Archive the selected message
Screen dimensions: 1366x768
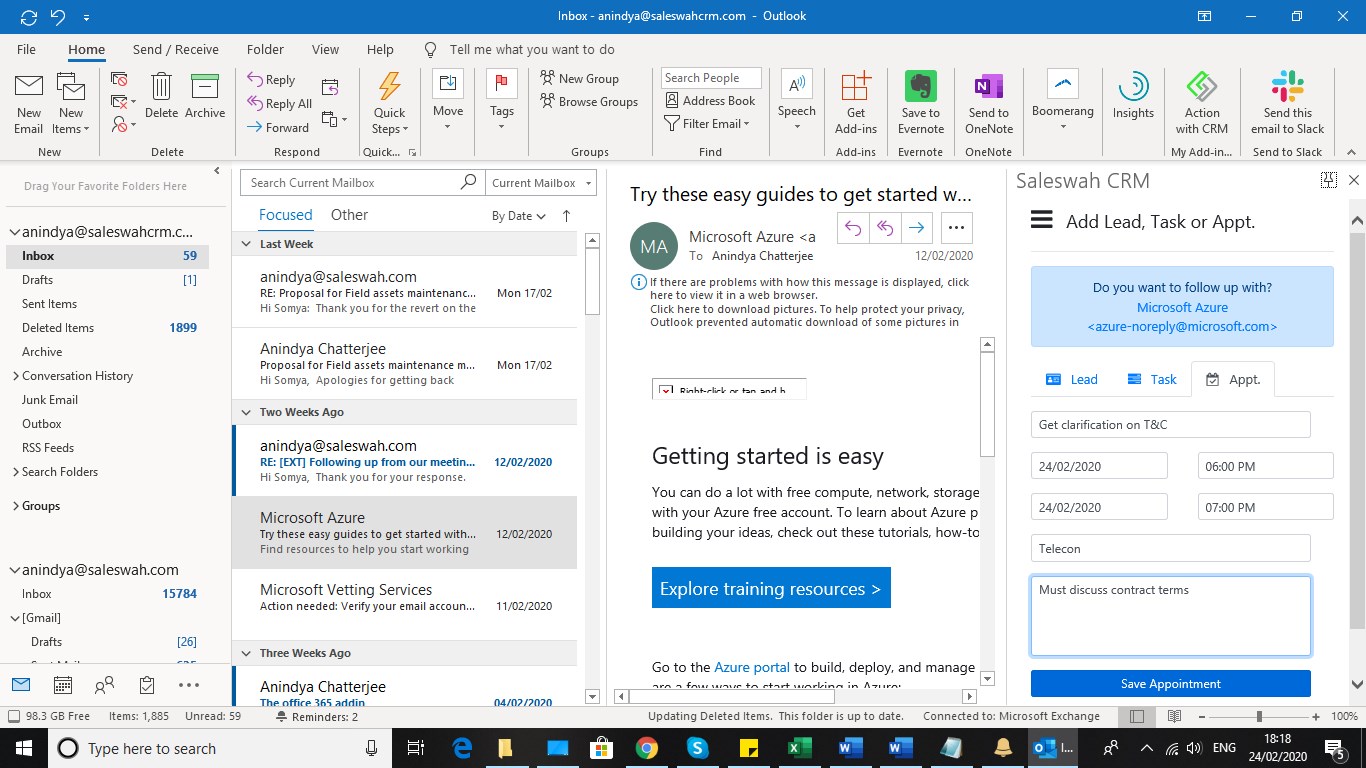[205, 97]
